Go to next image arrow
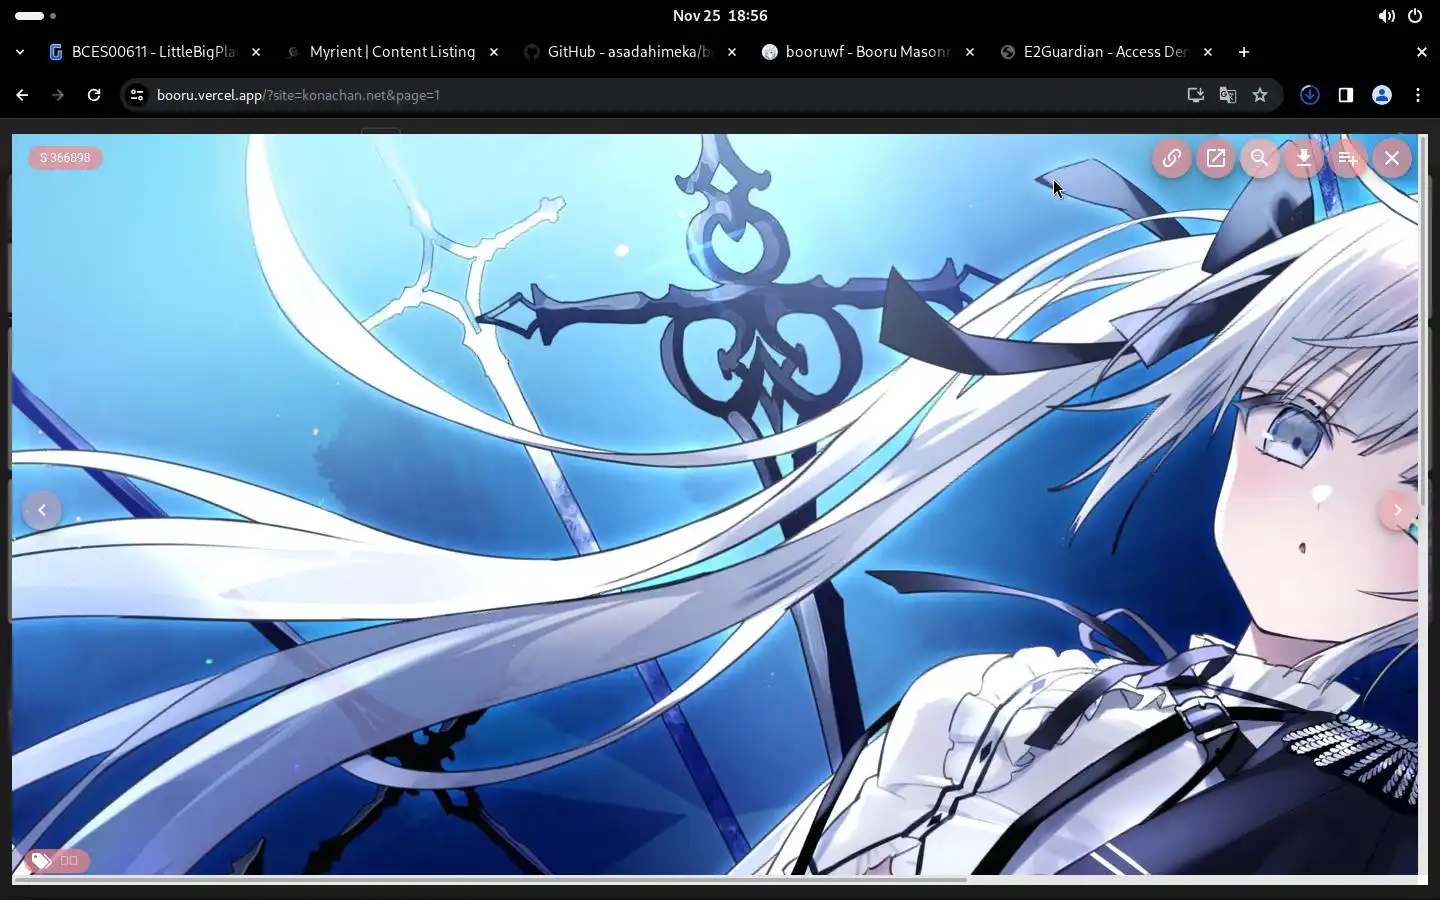 1397,510
